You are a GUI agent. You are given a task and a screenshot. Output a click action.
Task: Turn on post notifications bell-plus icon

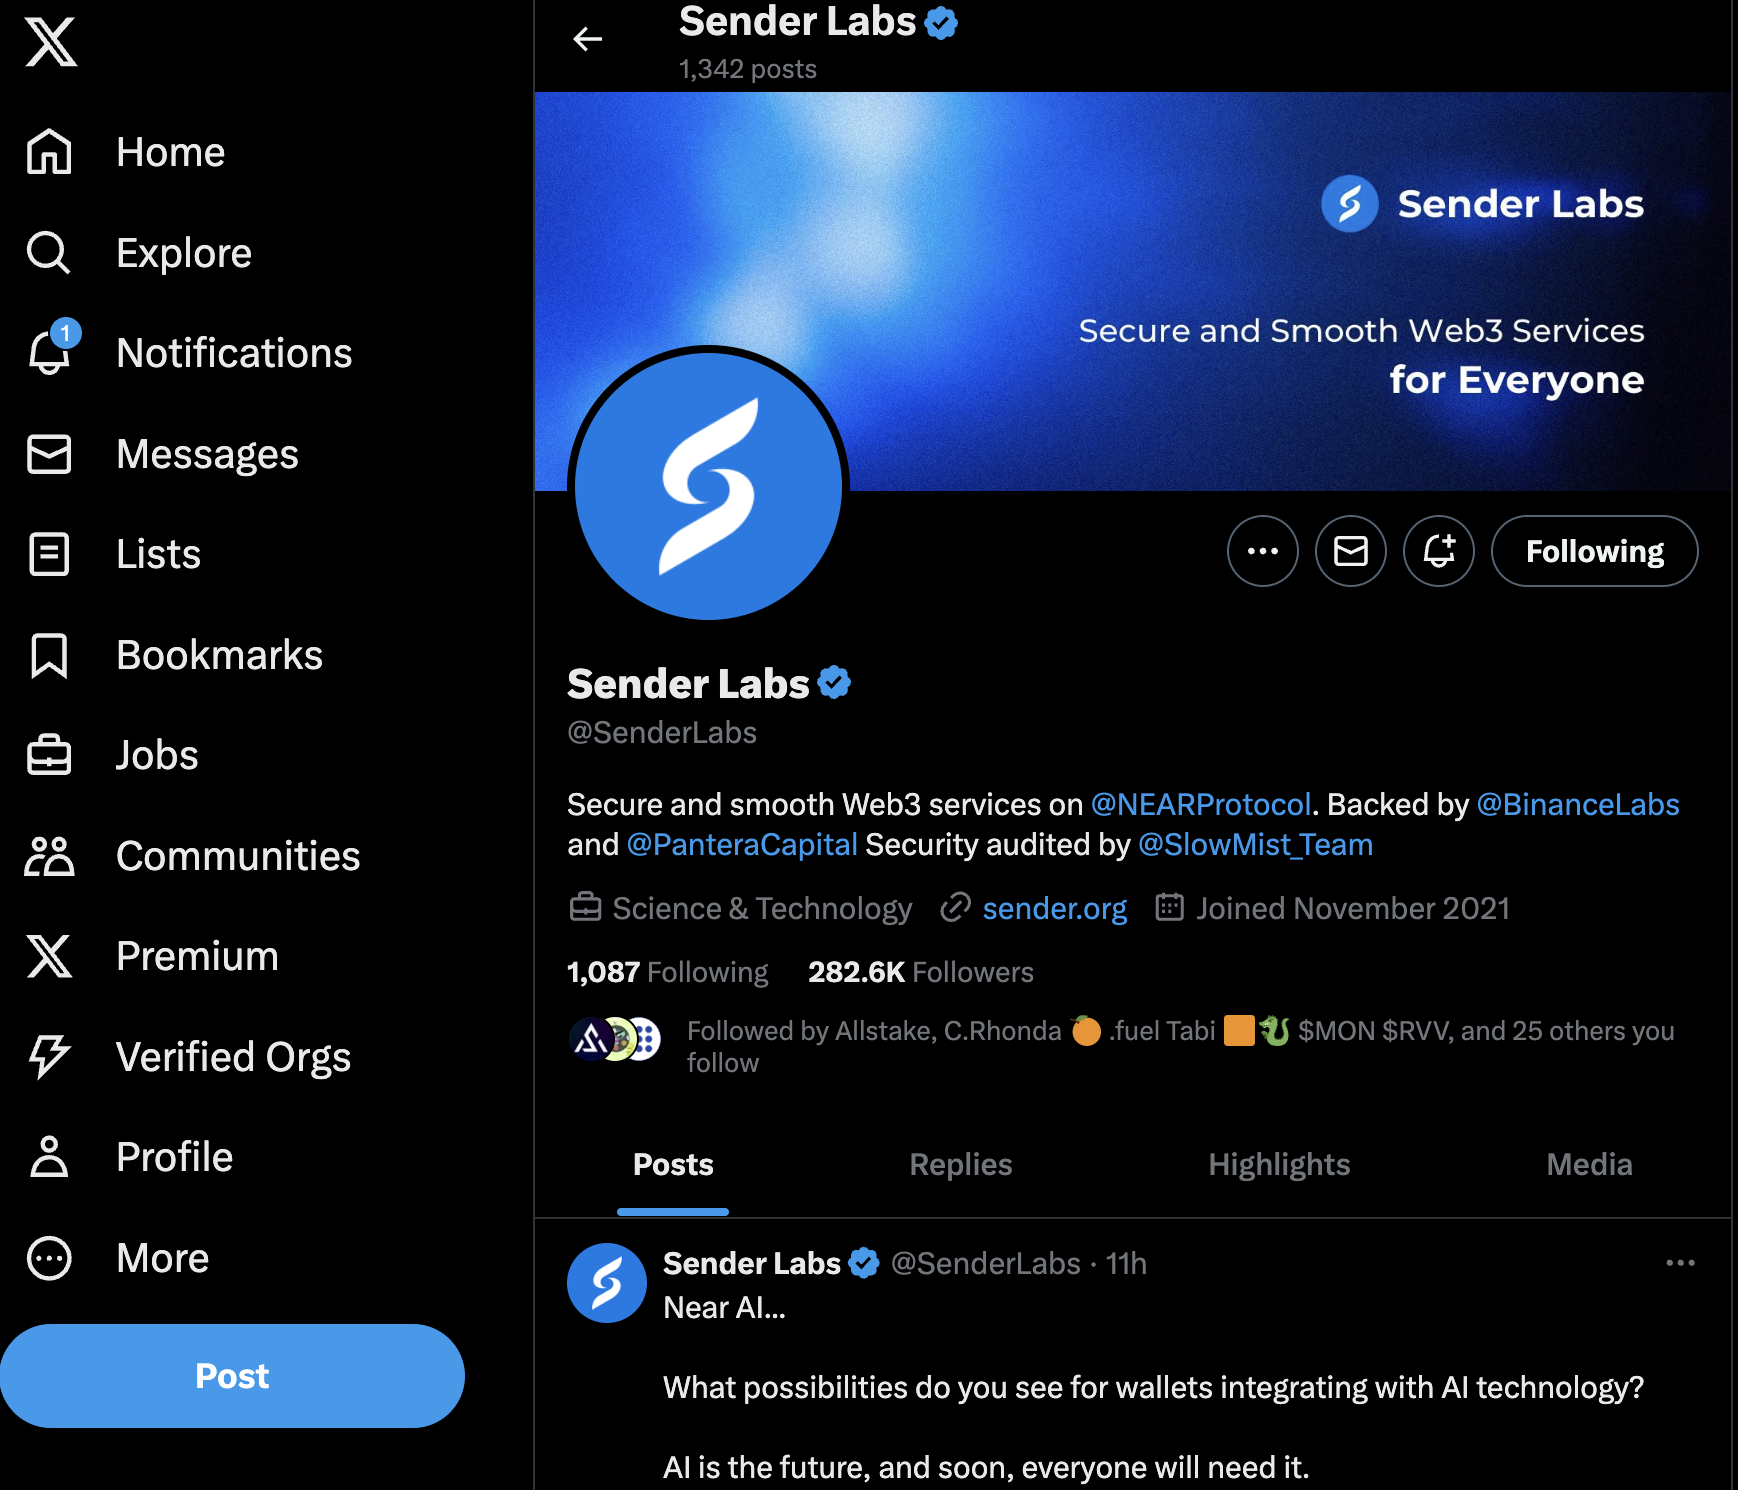coord(1439,551)
